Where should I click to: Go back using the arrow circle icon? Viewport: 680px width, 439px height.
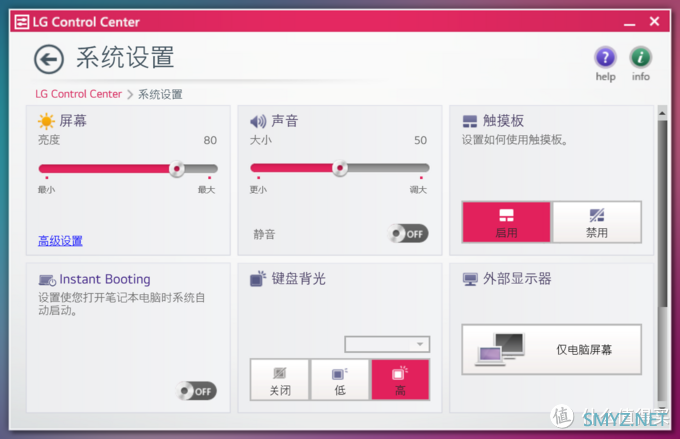(x=49, y=59)
